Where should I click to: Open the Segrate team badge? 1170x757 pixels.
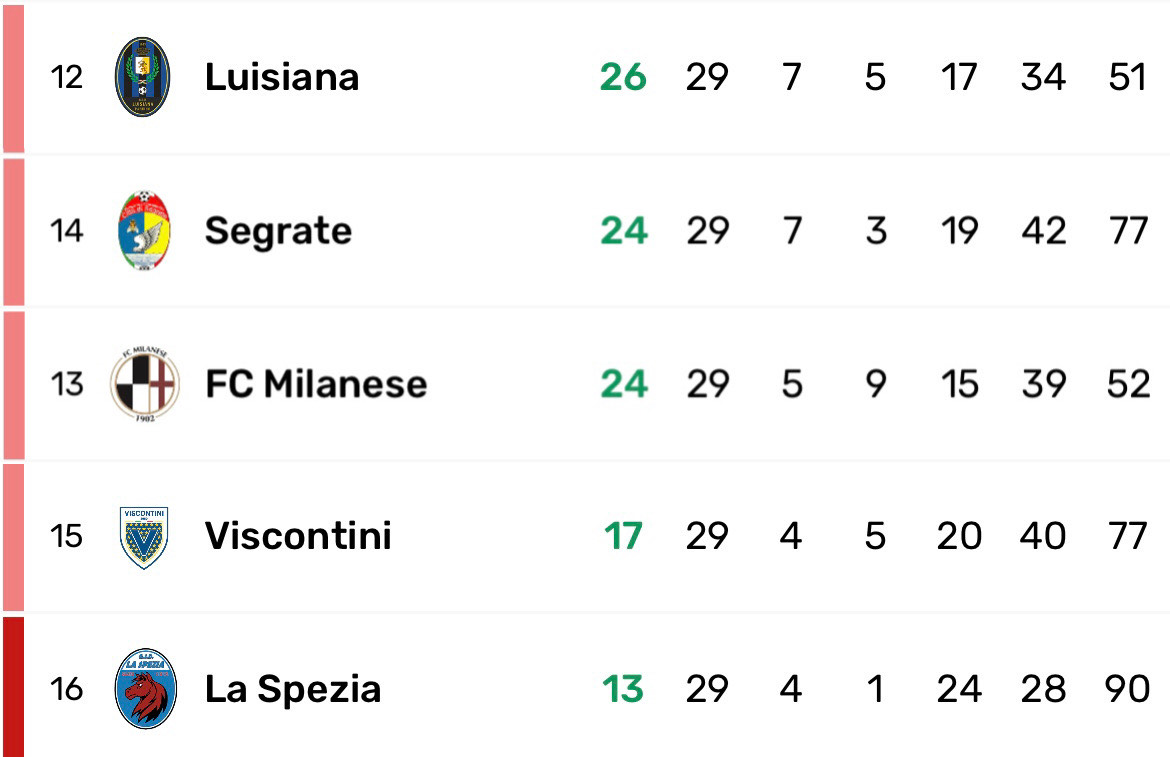click(x=143, y=231)
